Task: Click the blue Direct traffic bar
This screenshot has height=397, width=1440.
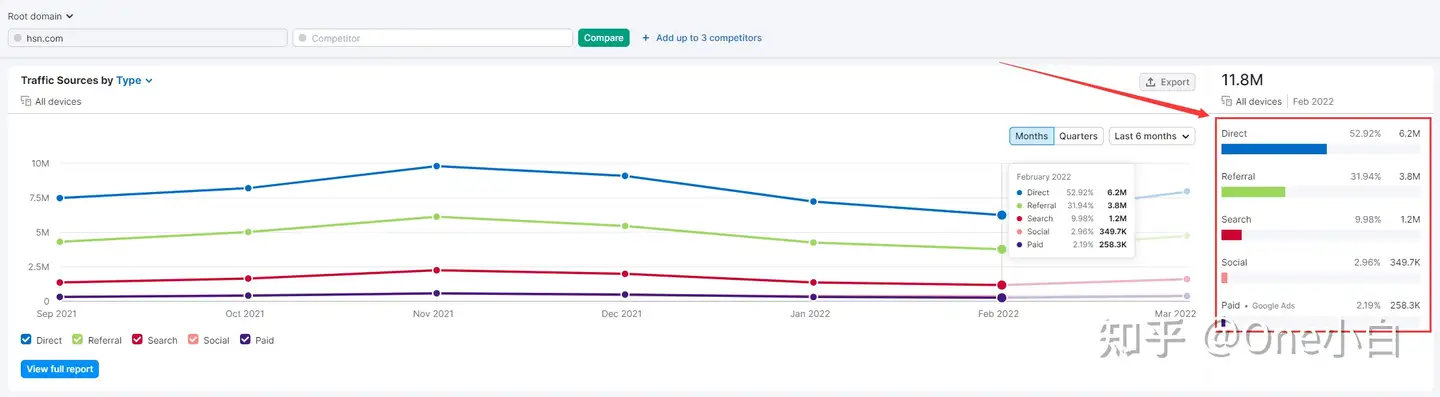Action: (x=1274, y=149)
